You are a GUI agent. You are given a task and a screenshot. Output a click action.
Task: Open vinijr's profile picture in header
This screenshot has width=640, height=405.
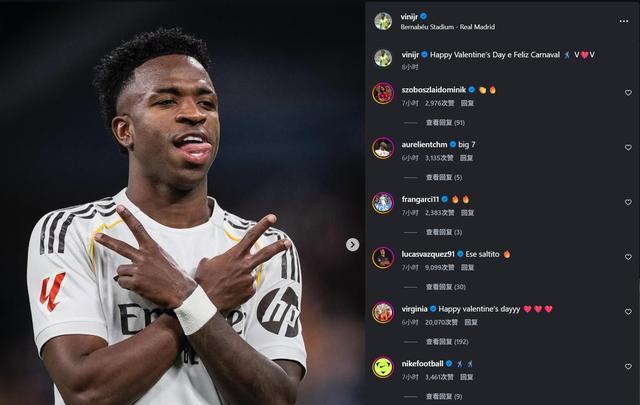(x=383, y=21)
